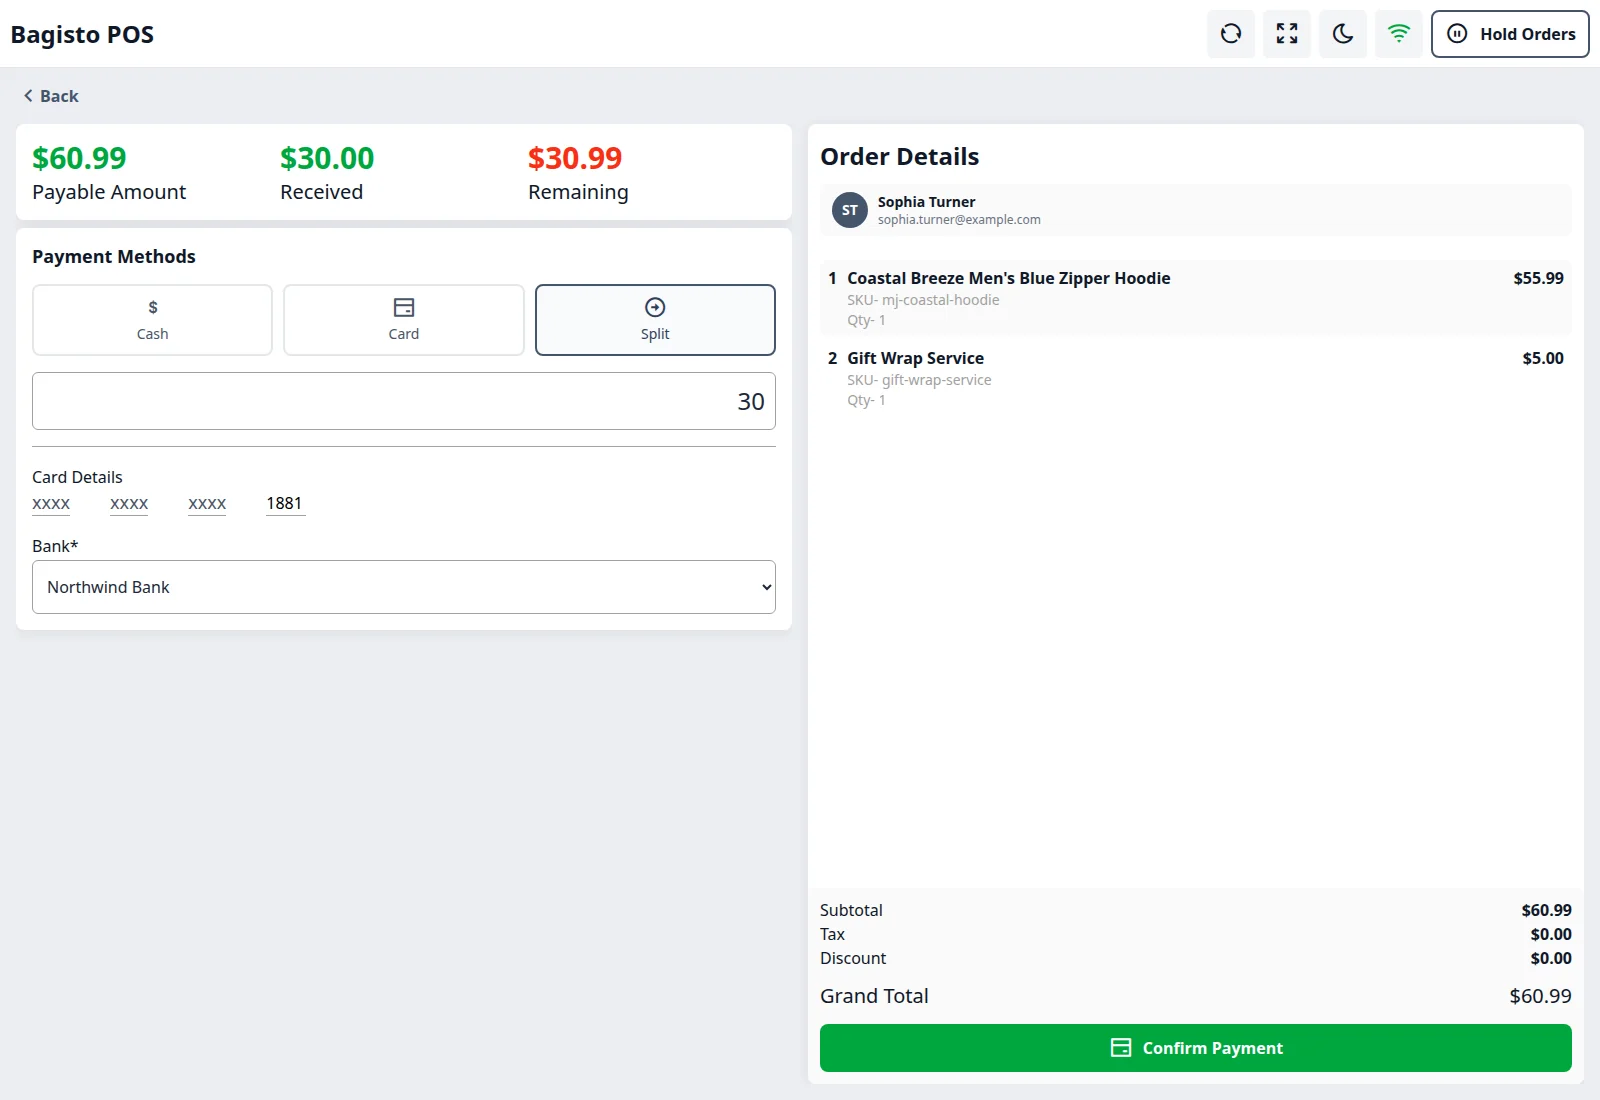Click the Discount label
Screen dimensions: 1600x1100
coord(853,958)
